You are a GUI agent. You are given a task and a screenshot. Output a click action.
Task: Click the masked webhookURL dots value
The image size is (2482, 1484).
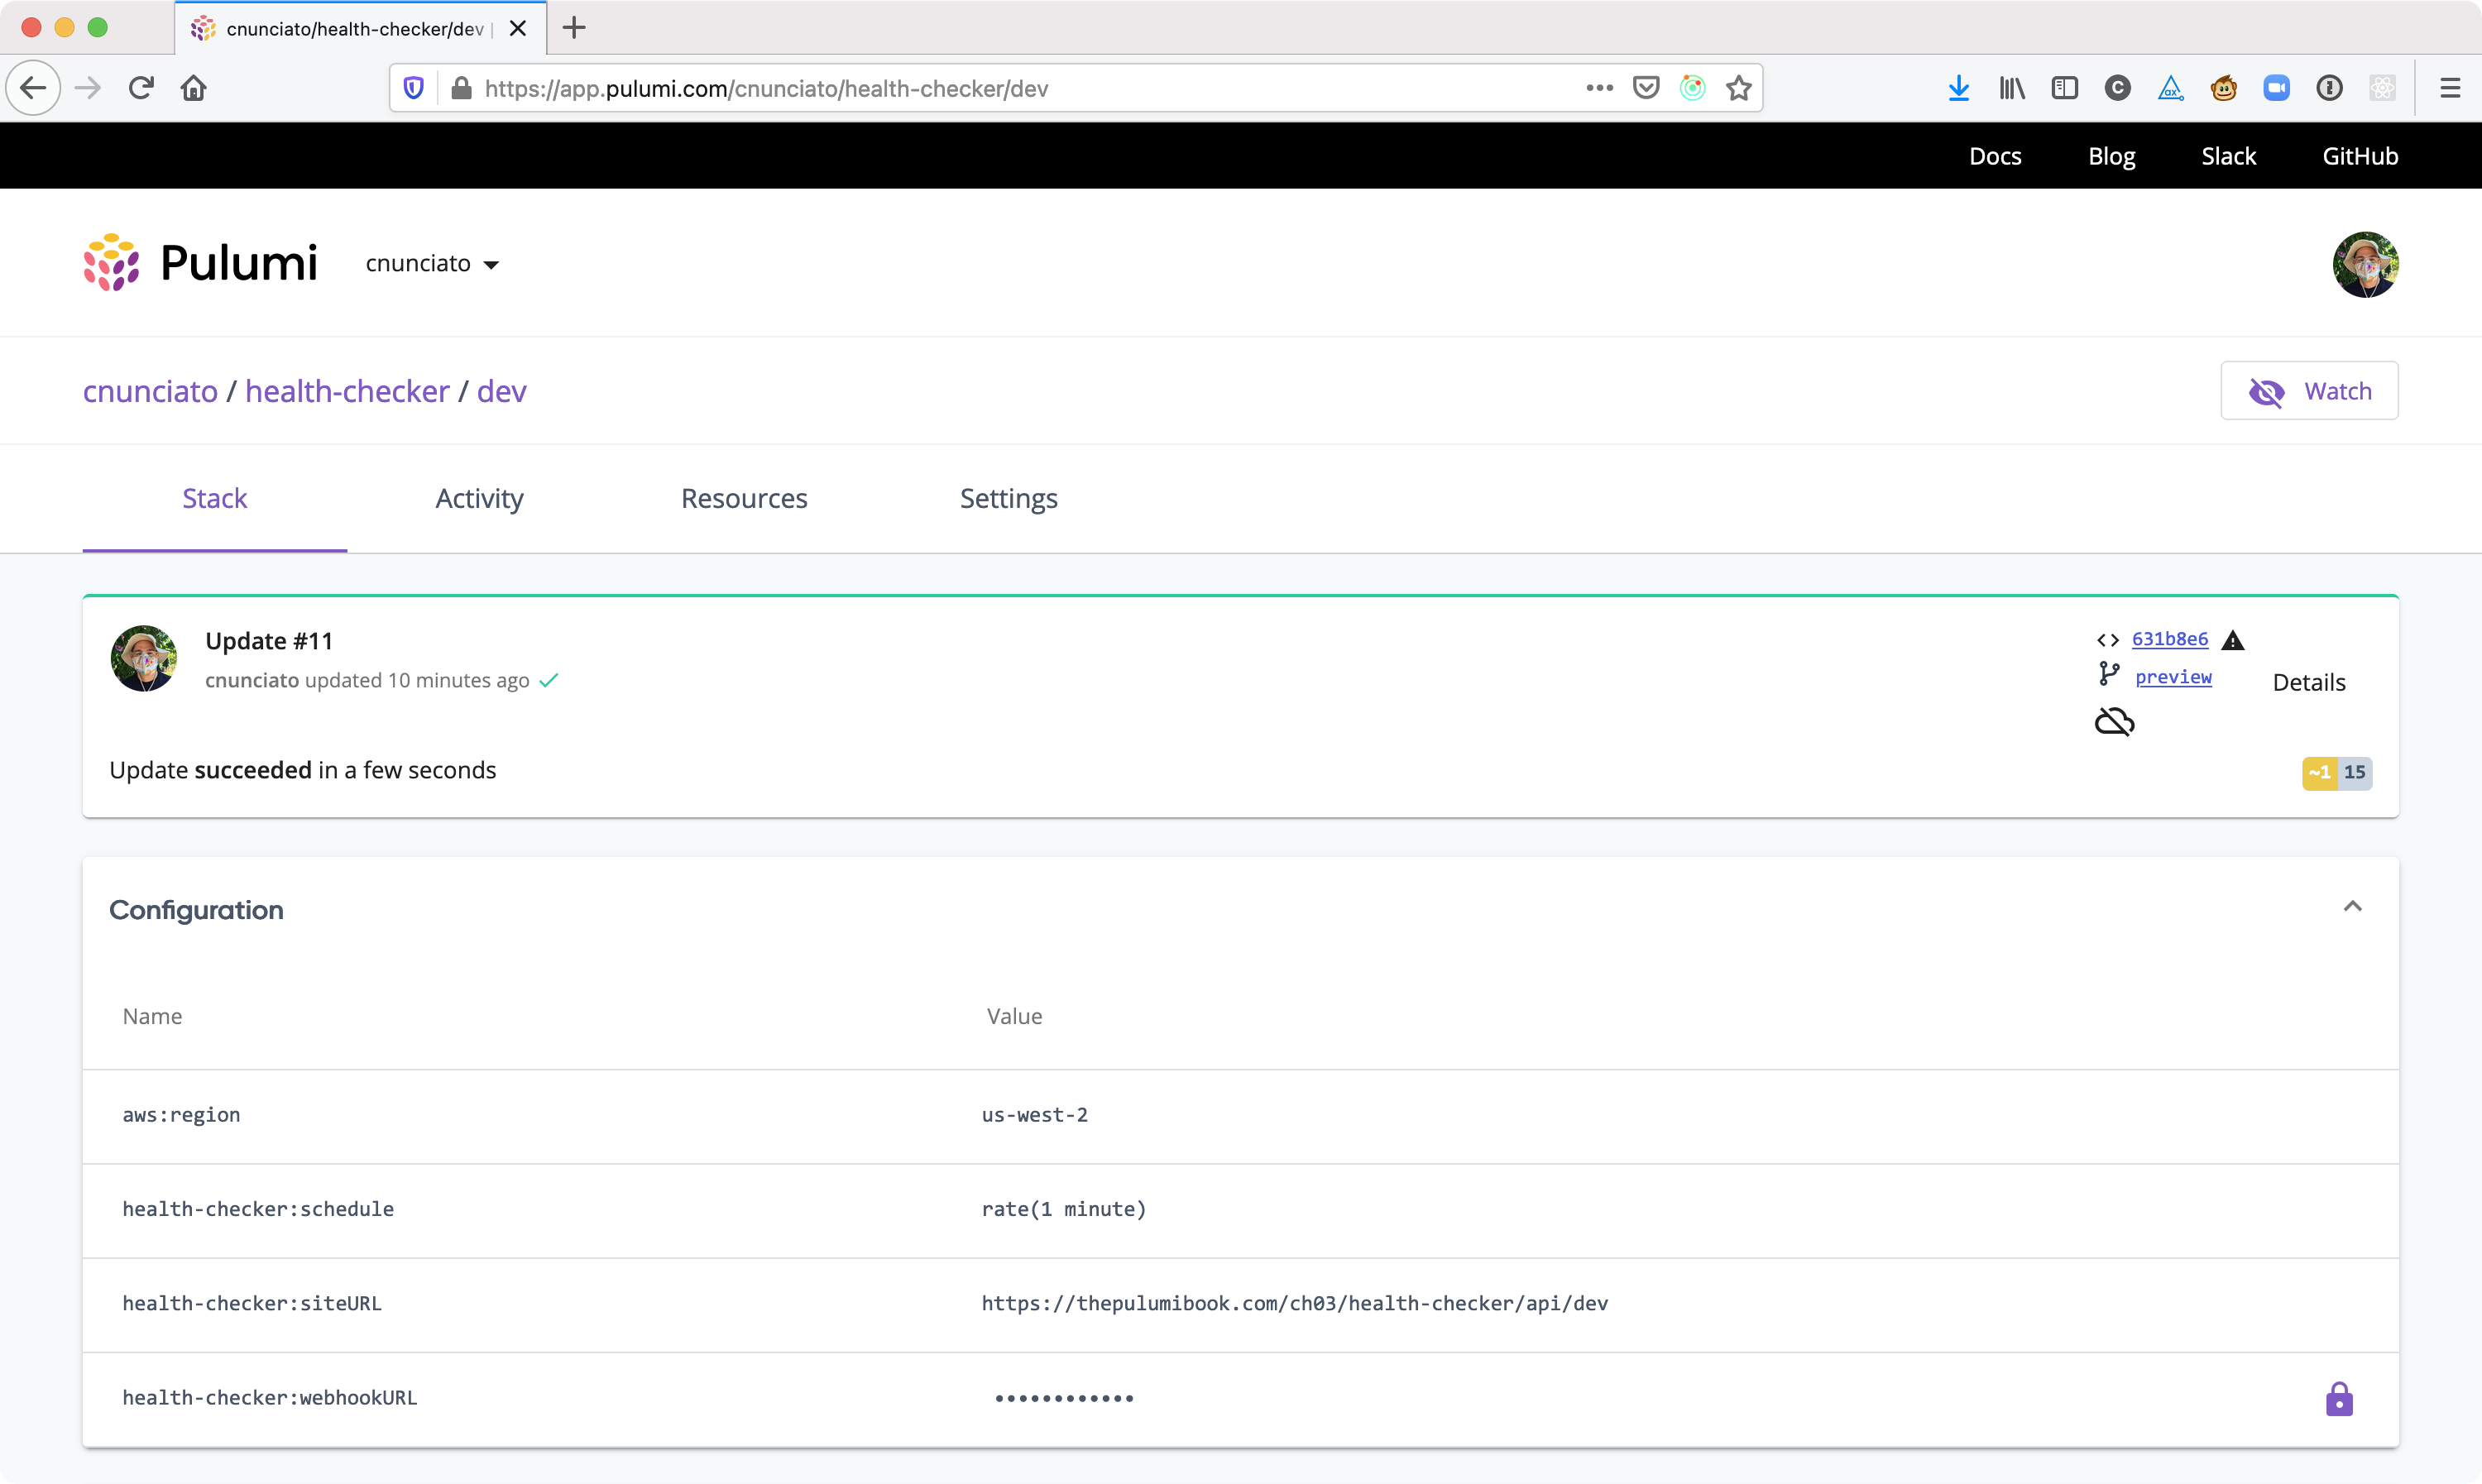click(x=1064, y=1398)
